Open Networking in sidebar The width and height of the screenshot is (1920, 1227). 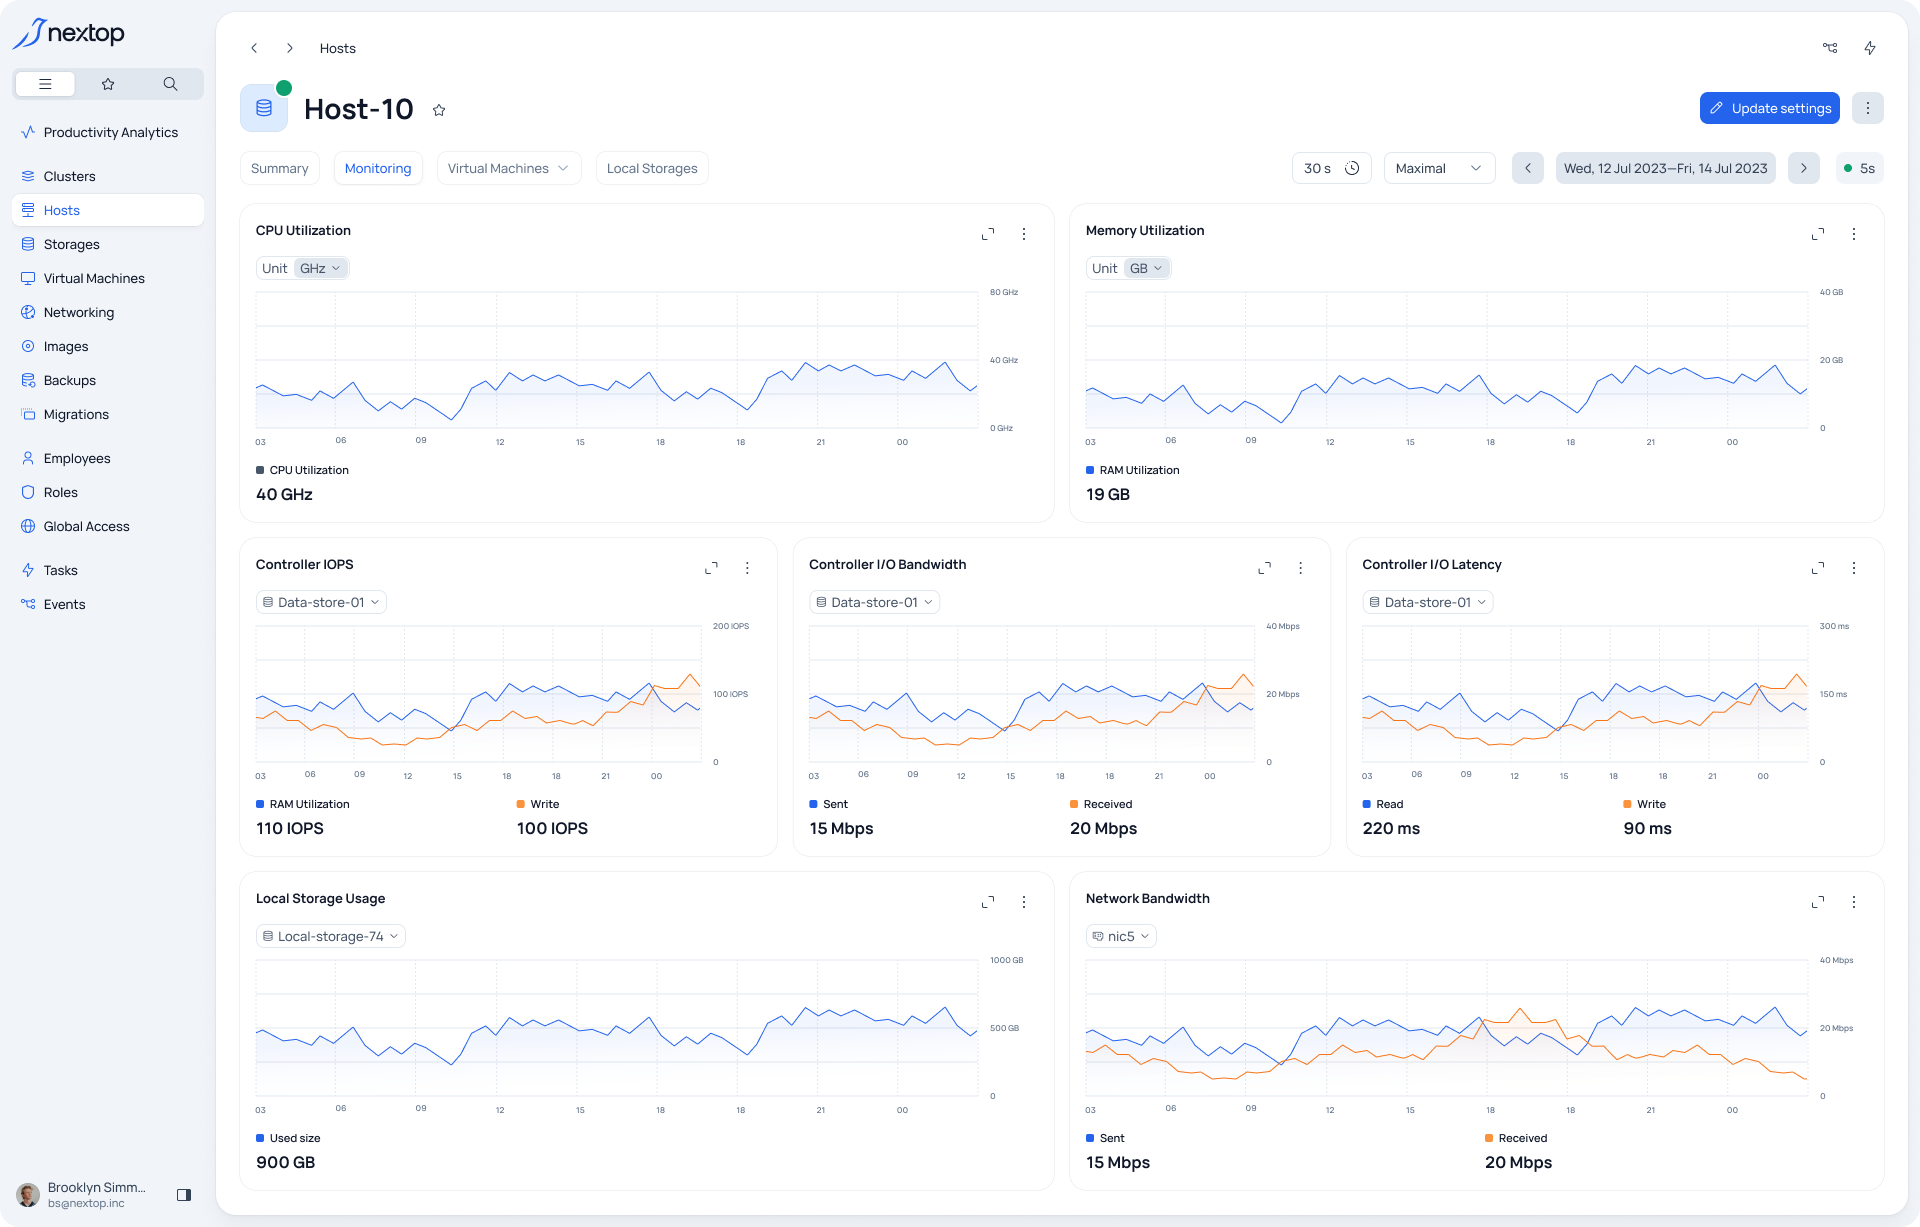[108, 312]
